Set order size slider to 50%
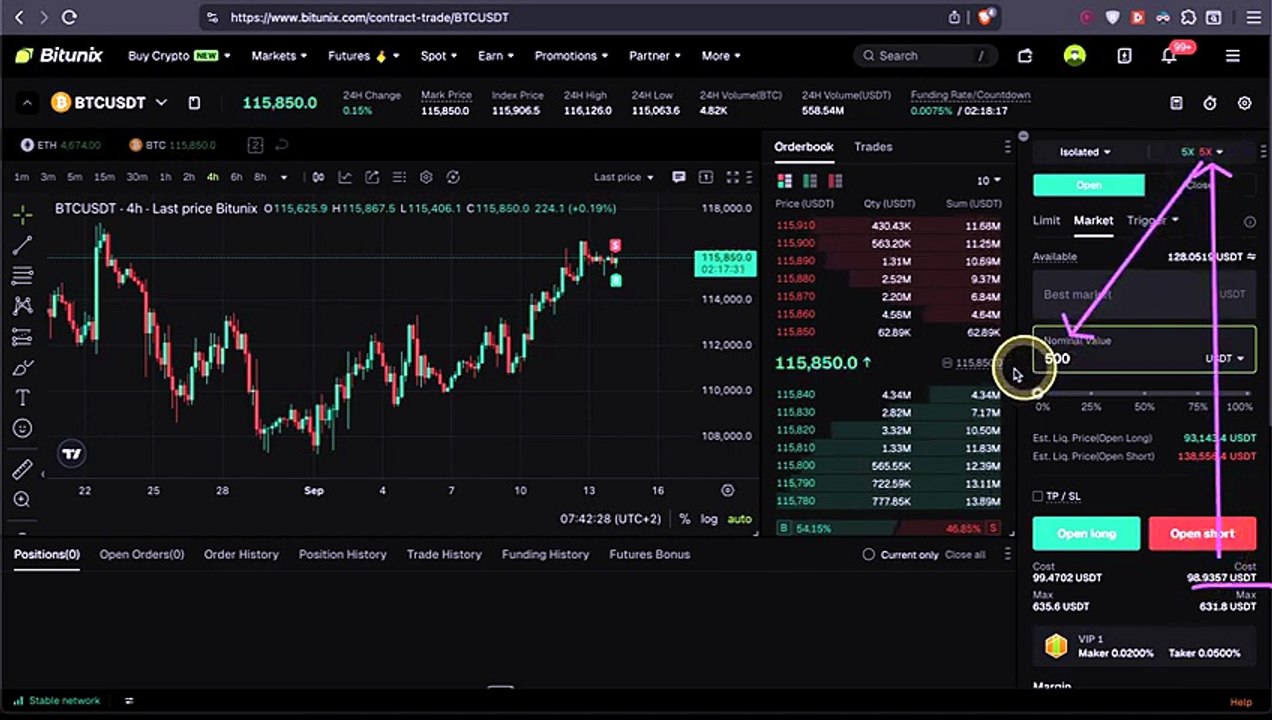 click(x=1144, y=395)
